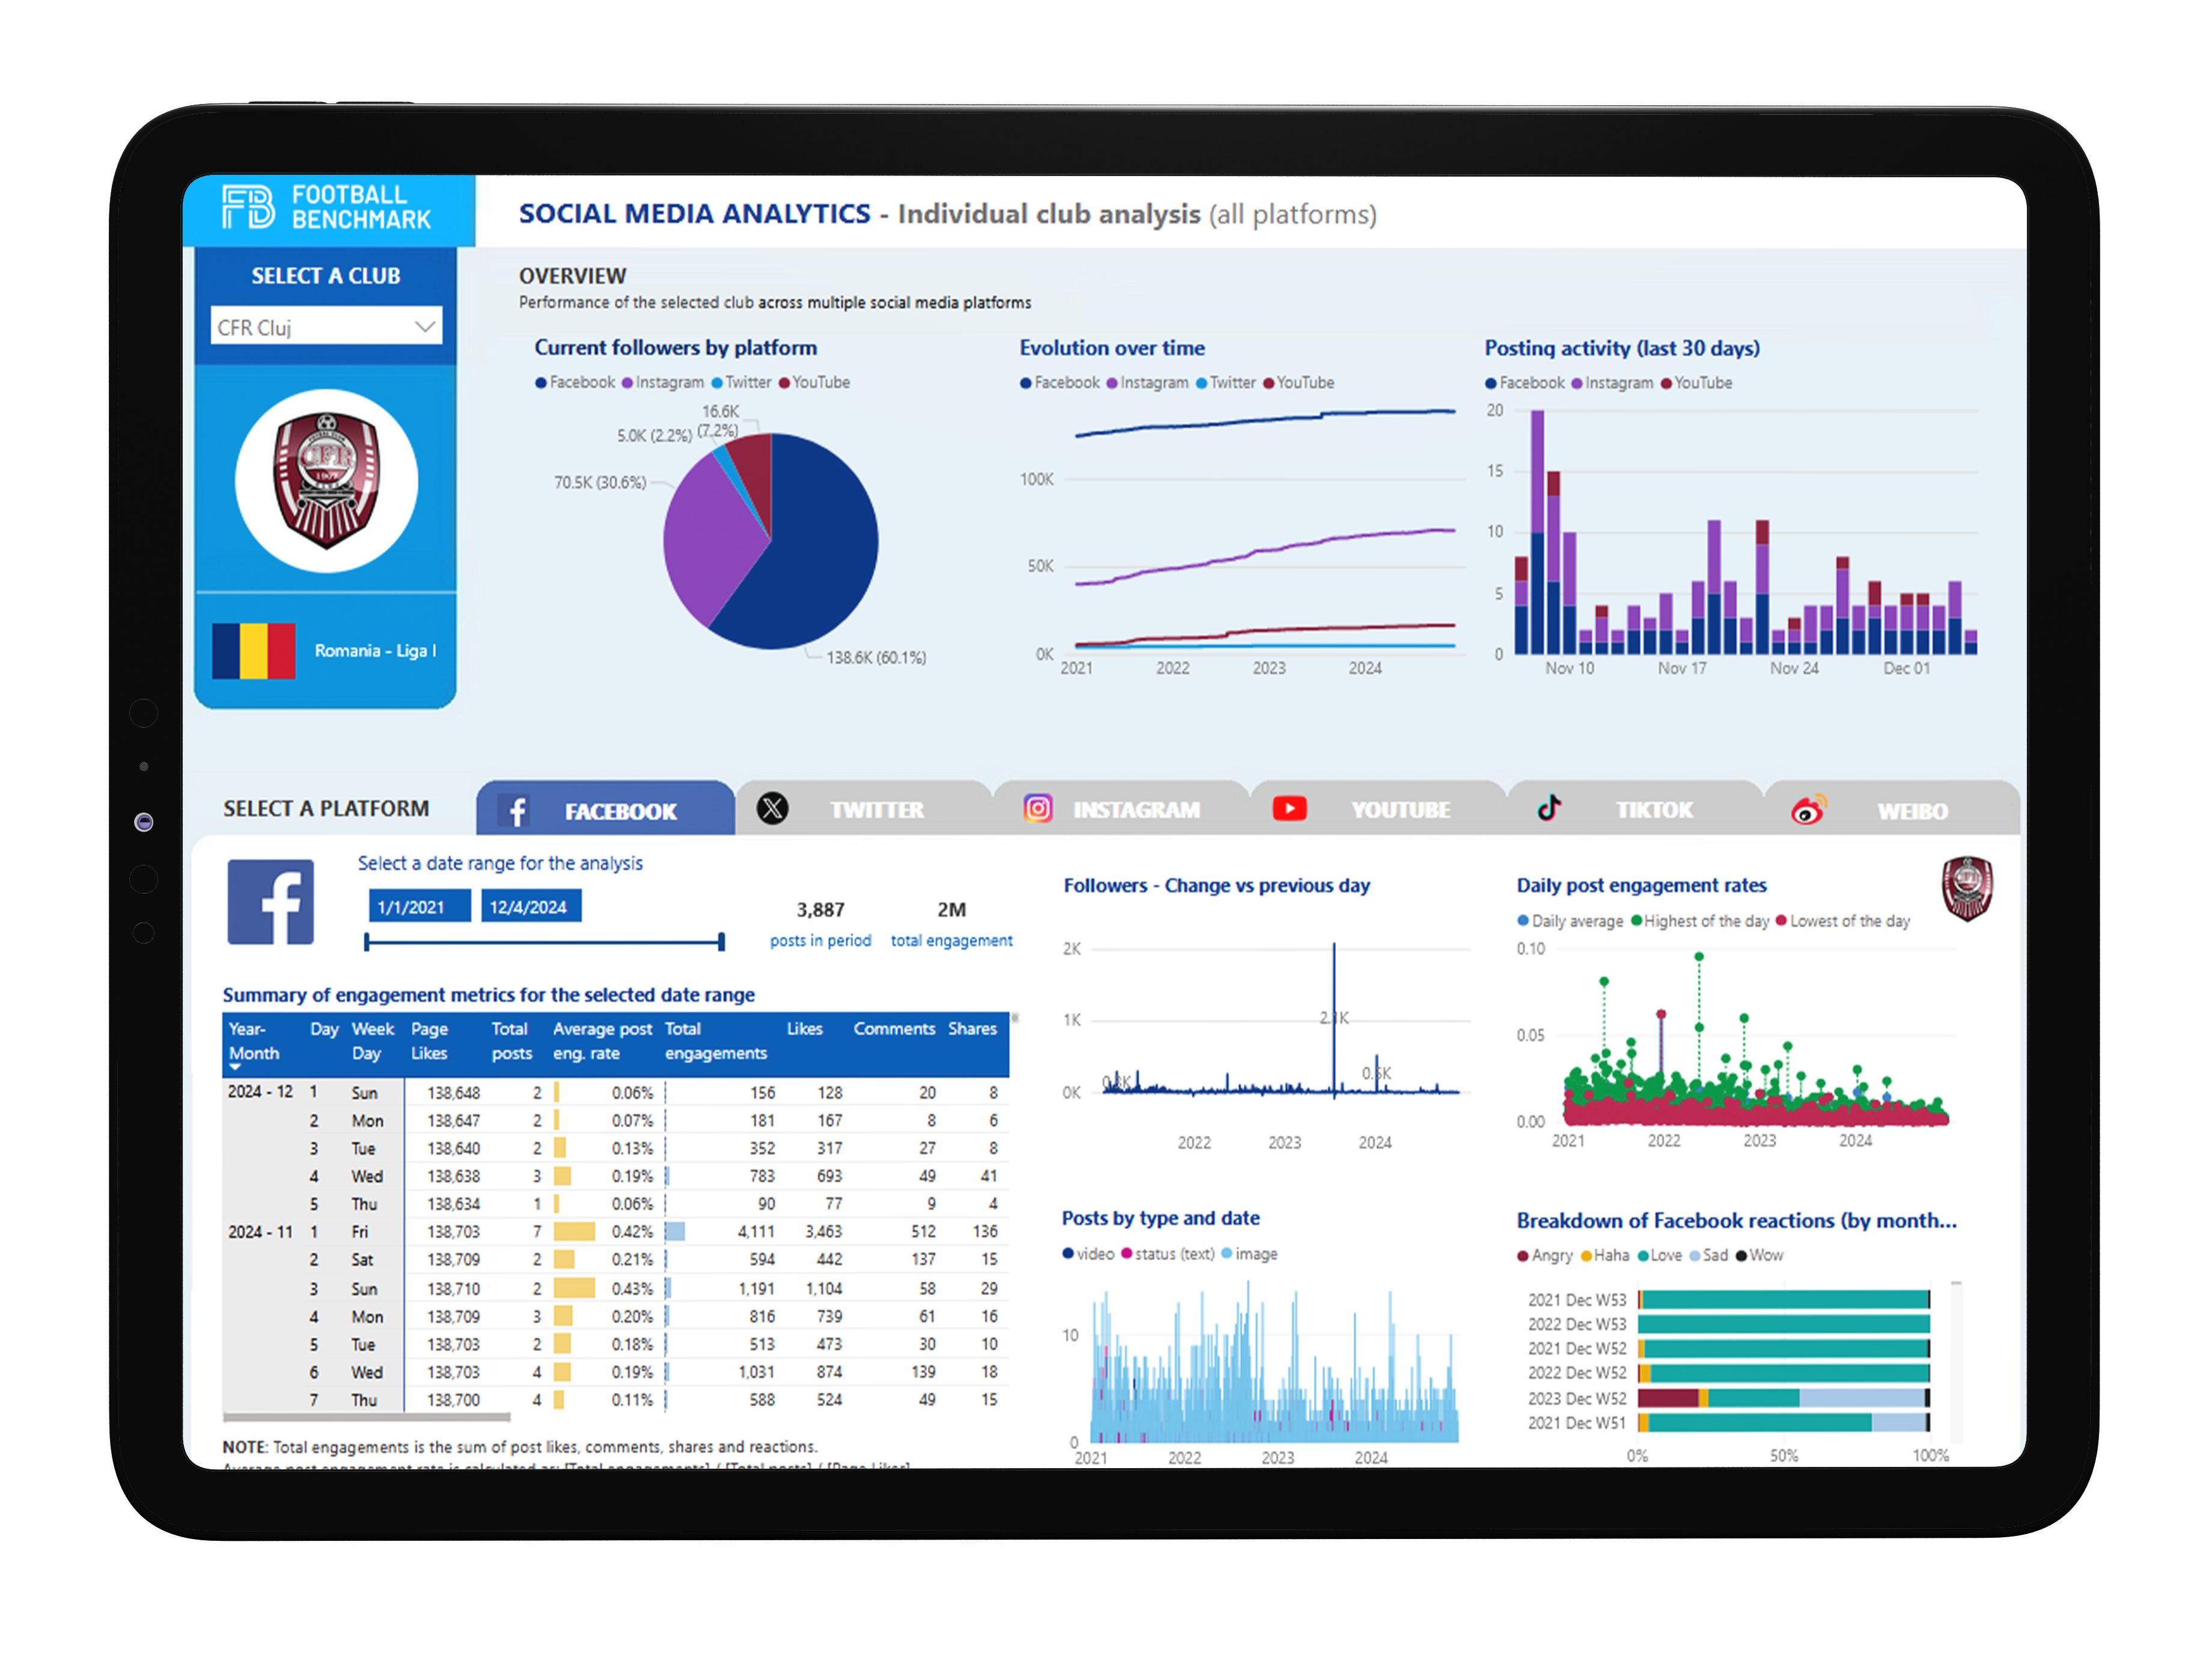Click the 2023 Dec W52 reactions bar

click(1783, 1398)
